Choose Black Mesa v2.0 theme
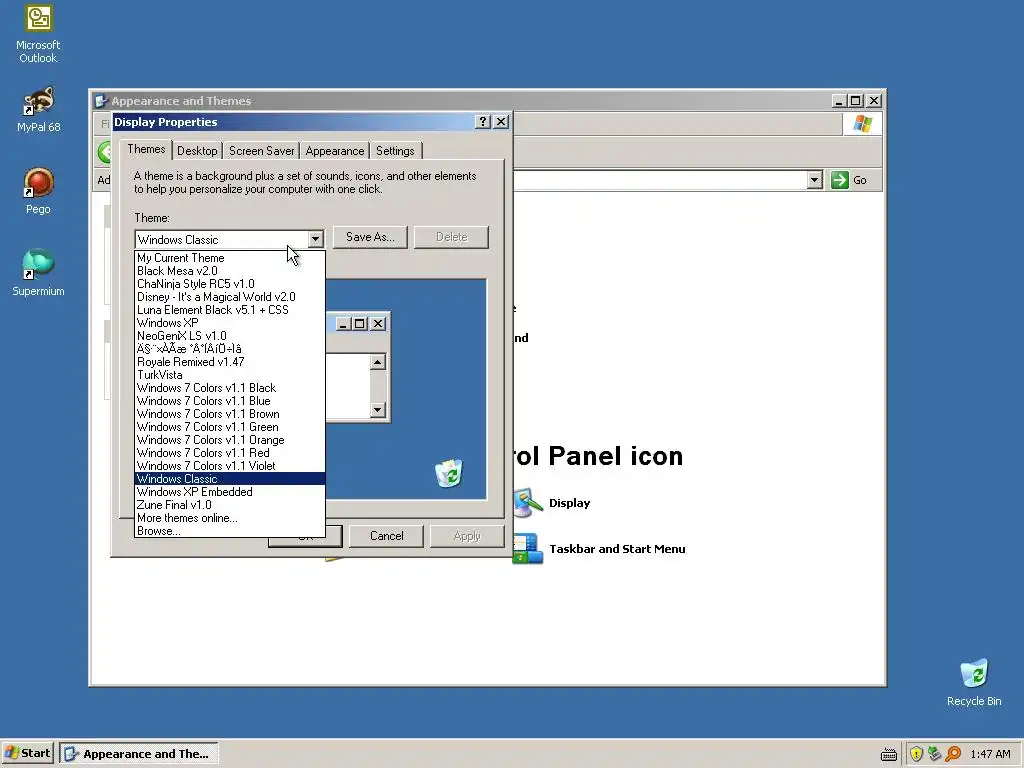The image size is (1024, 768). click(230, 271)
